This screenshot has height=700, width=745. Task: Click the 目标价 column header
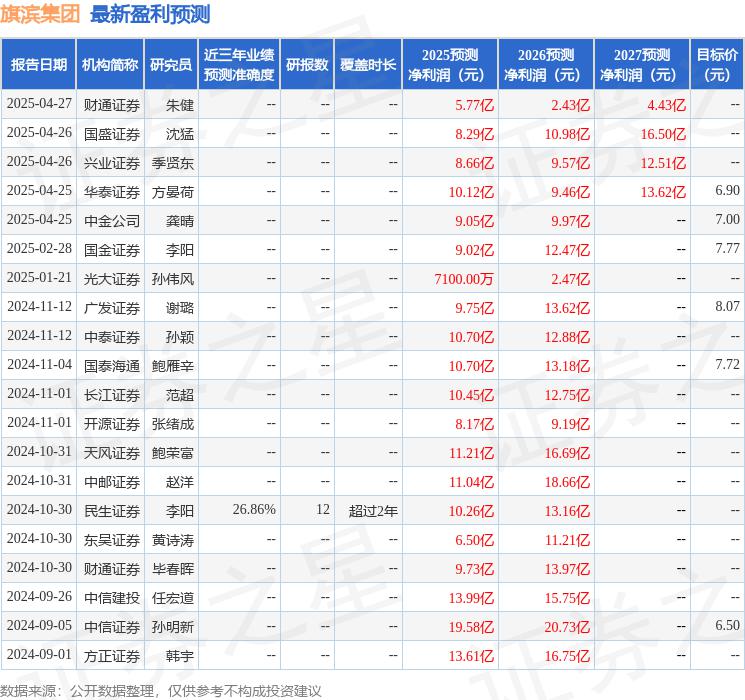tap(717, 64)
